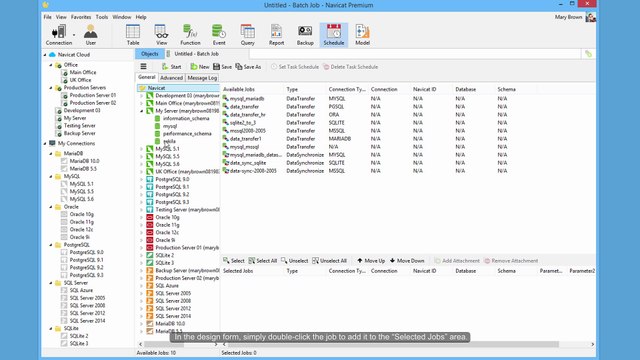
Task: Select the Report toolbar icon
Action: (x=276, y=35)
